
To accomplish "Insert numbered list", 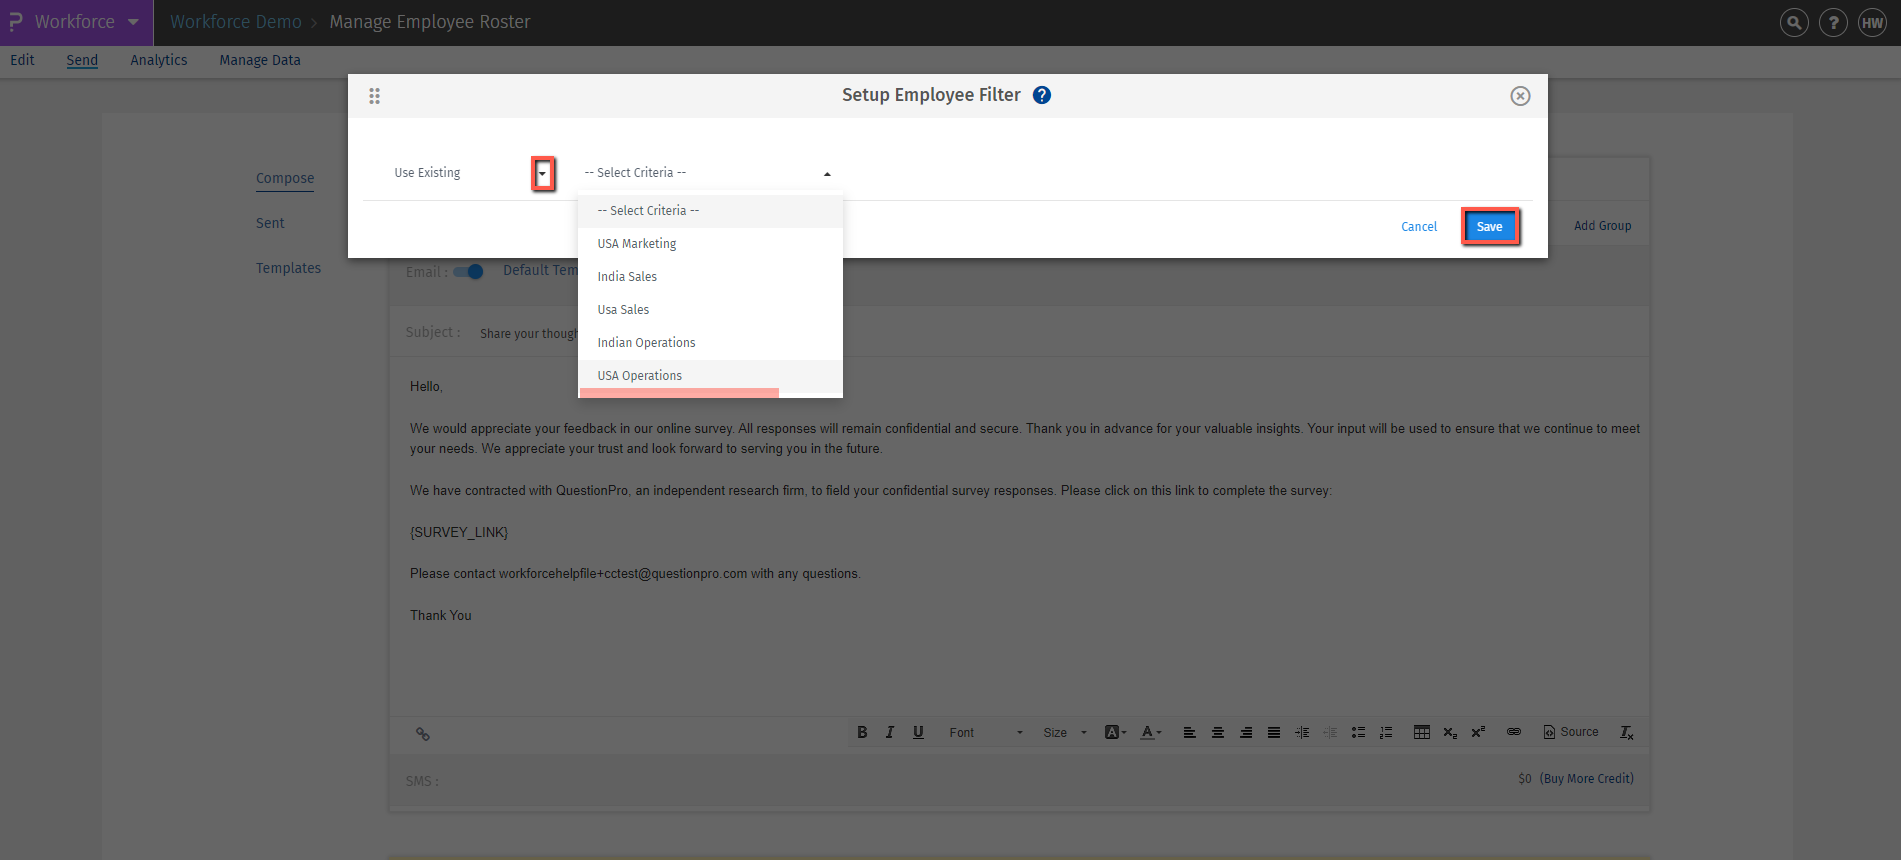I will pos(1386,732).
